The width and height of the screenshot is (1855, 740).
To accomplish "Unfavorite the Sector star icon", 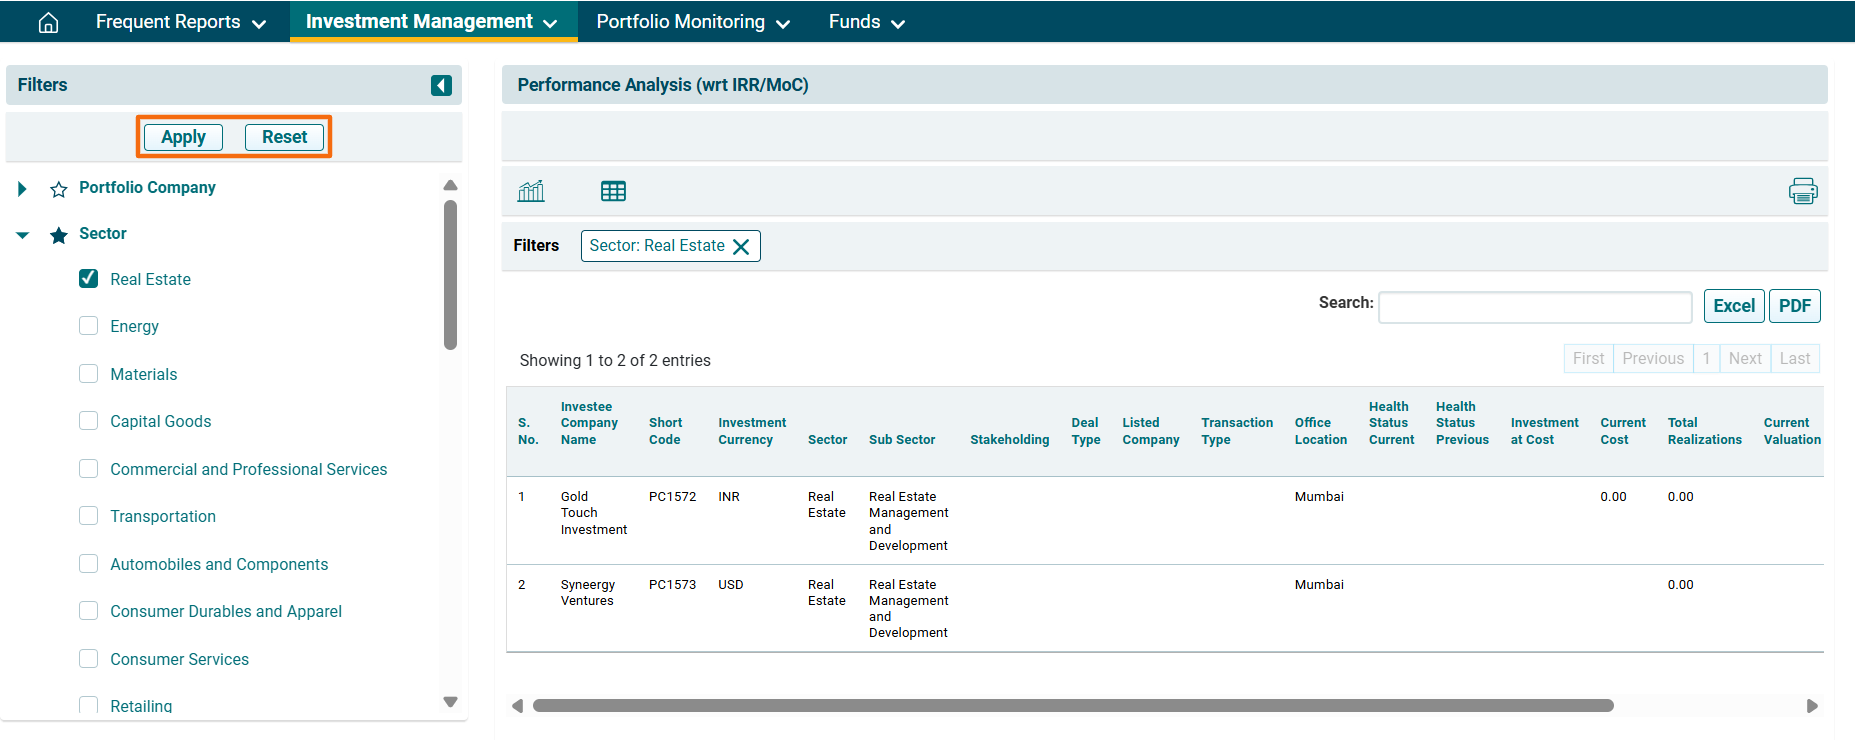I will click(59, 235).
